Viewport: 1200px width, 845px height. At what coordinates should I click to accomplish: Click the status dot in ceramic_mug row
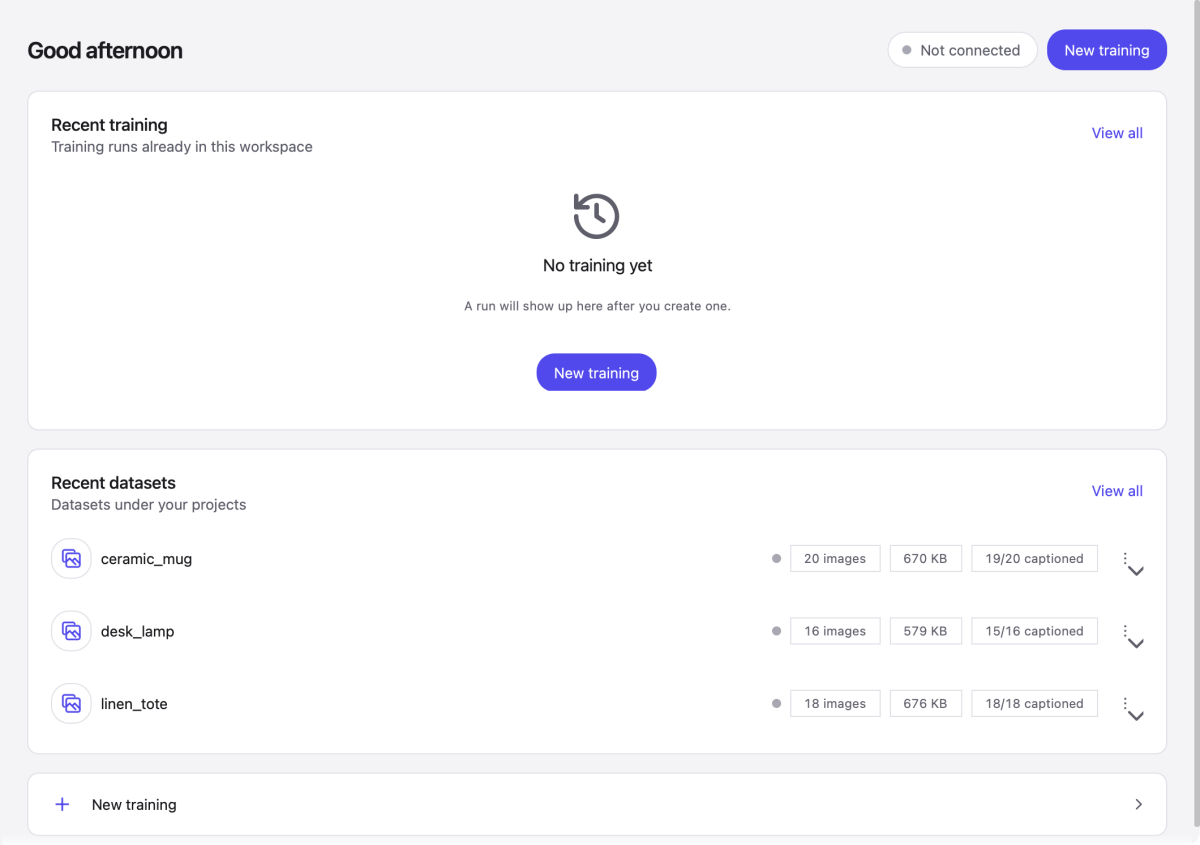pyautogui.click(x=776, y=559)
